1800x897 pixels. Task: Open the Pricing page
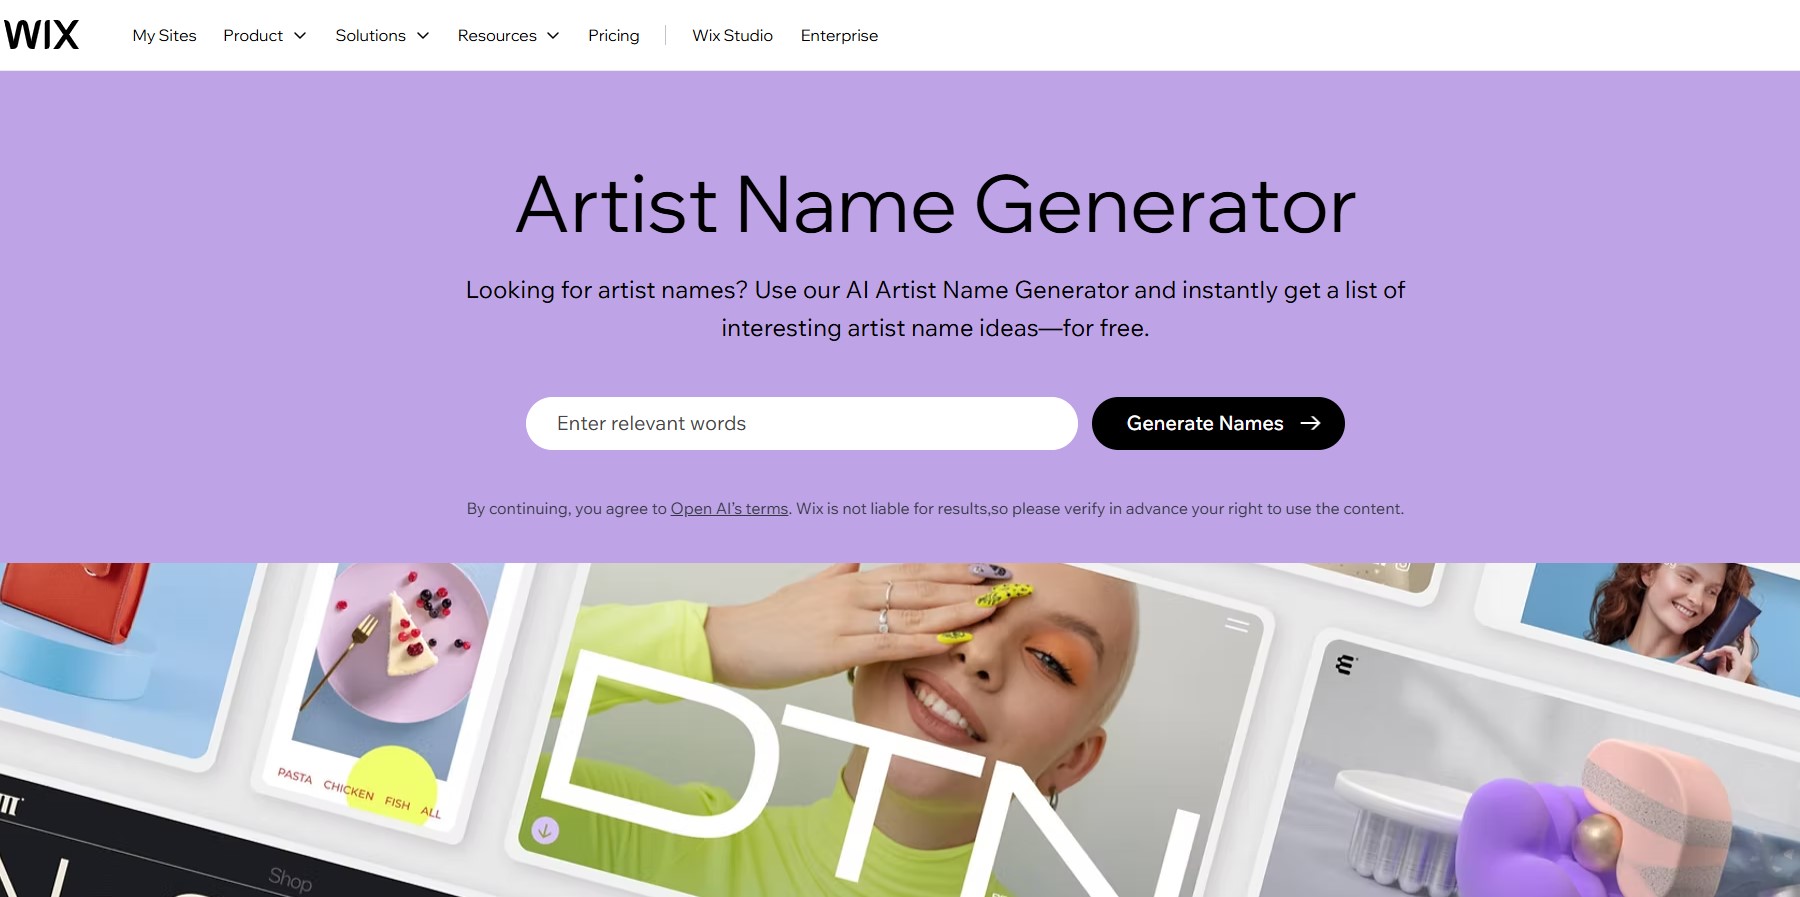[614, 35]
